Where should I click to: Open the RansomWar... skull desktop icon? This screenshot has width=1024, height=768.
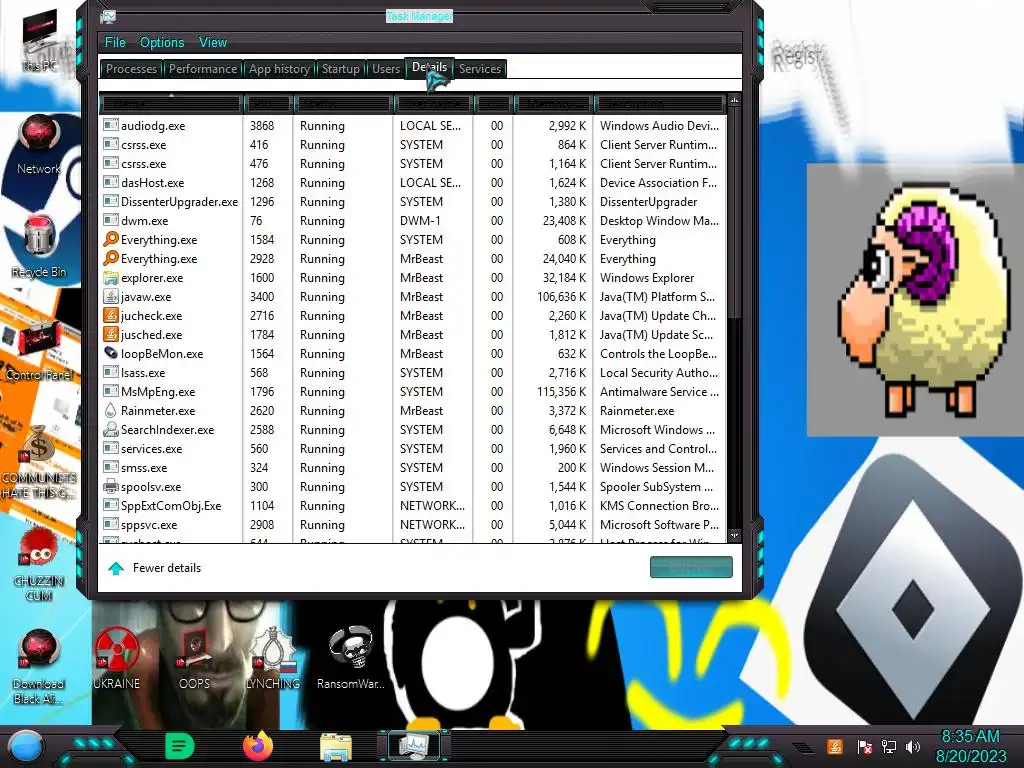351,658
